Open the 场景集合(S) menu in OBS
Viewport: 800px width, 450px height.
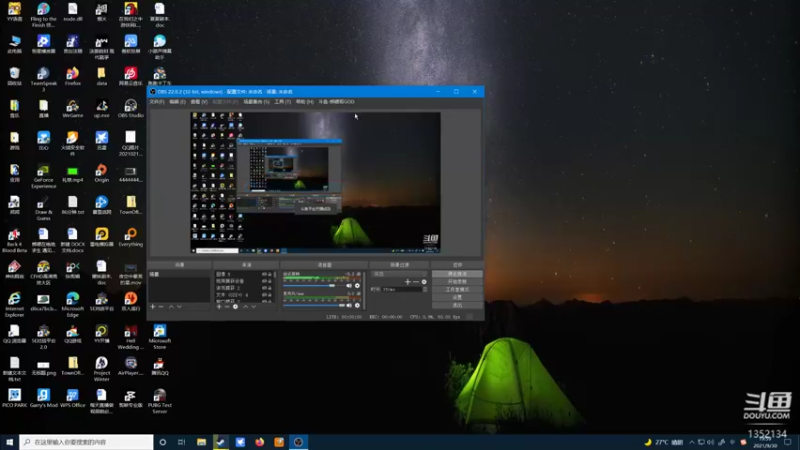pyautogui.click(x=256, y=102)
